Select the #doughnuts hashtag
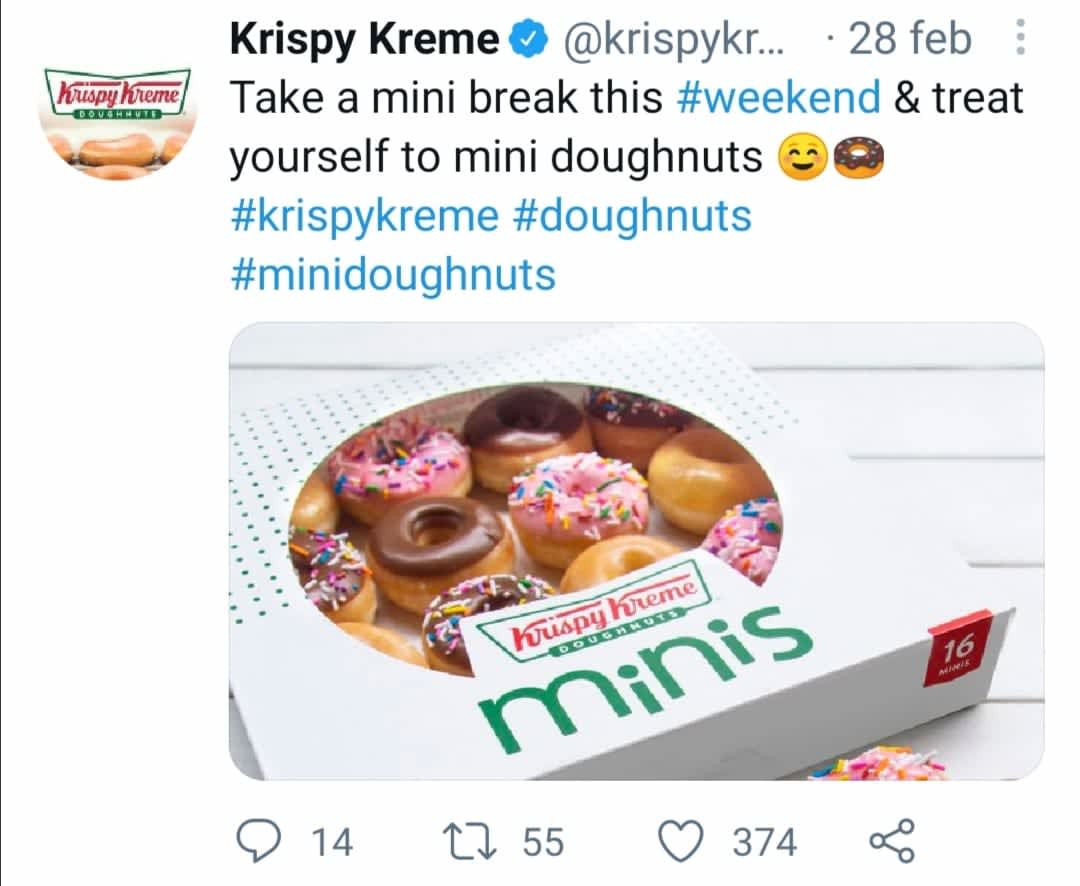 click(x=631, y=215)
